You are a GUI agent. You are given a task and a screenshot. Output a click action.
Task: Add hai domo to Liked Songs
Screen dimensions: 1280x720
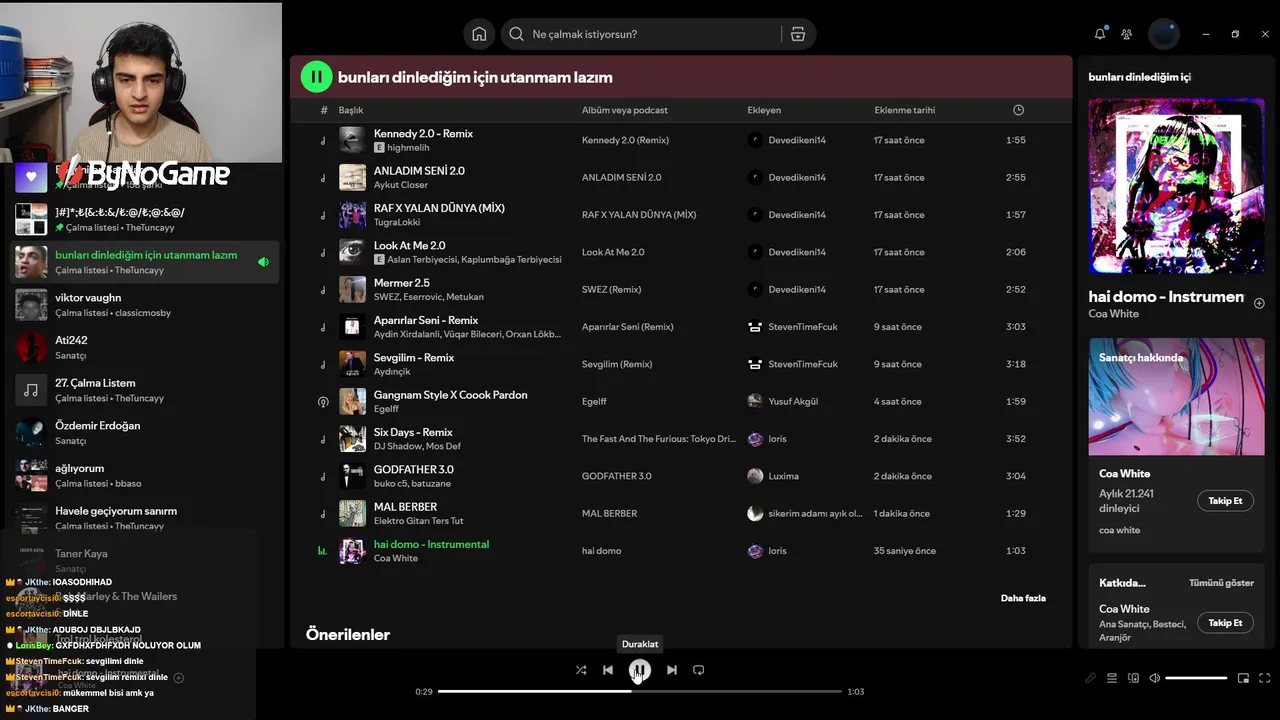coord(1259,303)
